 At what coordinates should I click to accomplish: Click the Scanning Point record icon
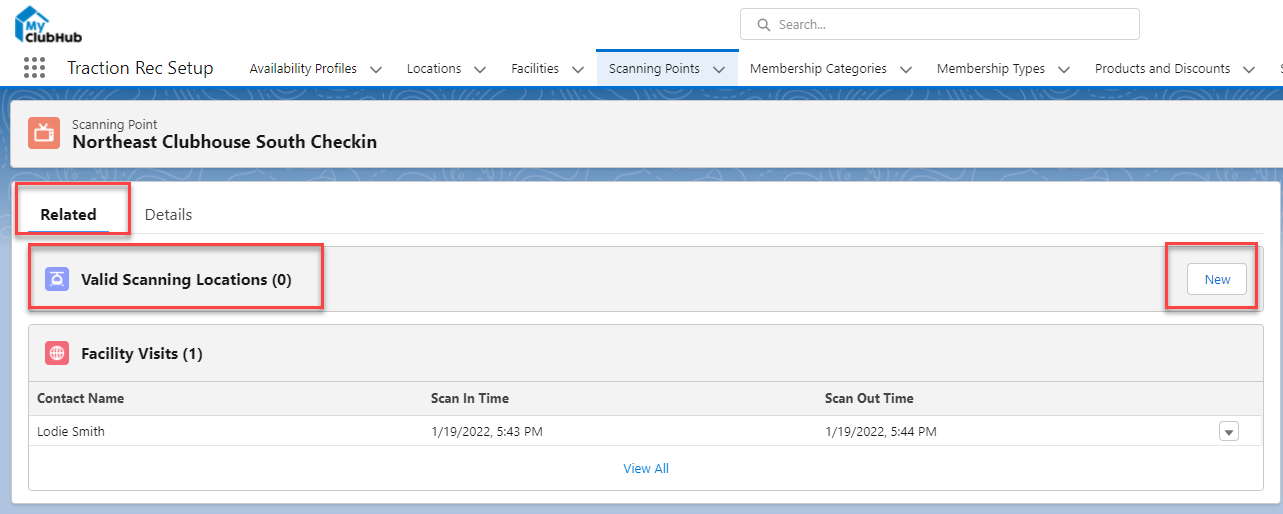[44, 132]
